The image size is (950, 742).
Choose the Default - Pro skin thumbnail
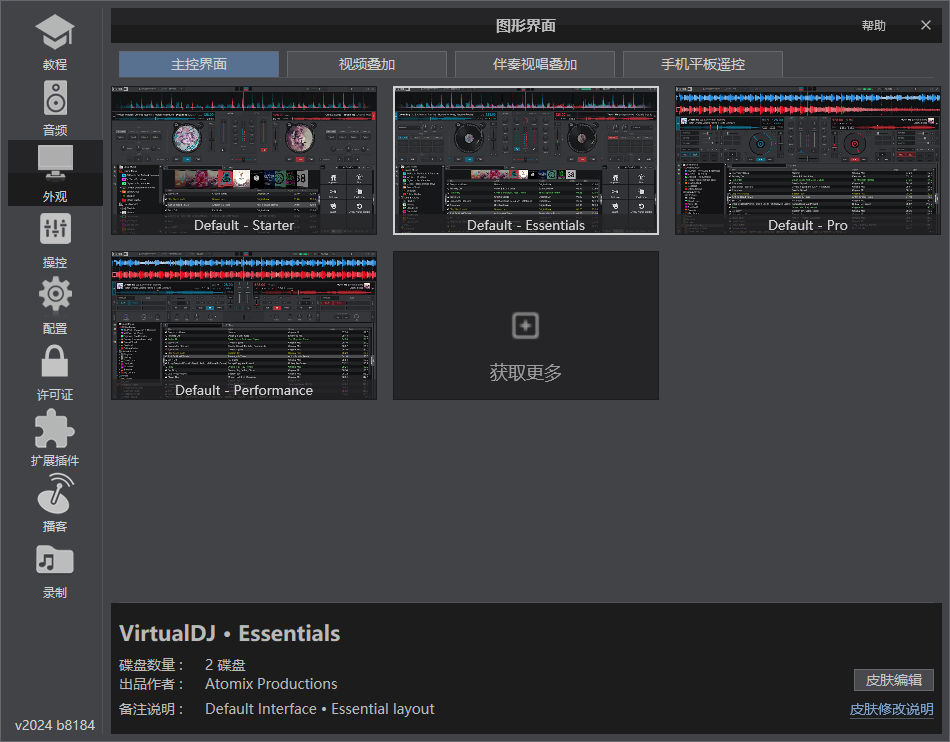(808, 160)
